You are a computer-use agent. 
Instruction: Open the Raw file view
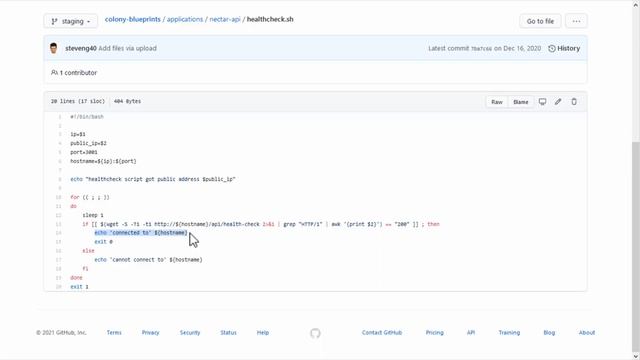497,102
